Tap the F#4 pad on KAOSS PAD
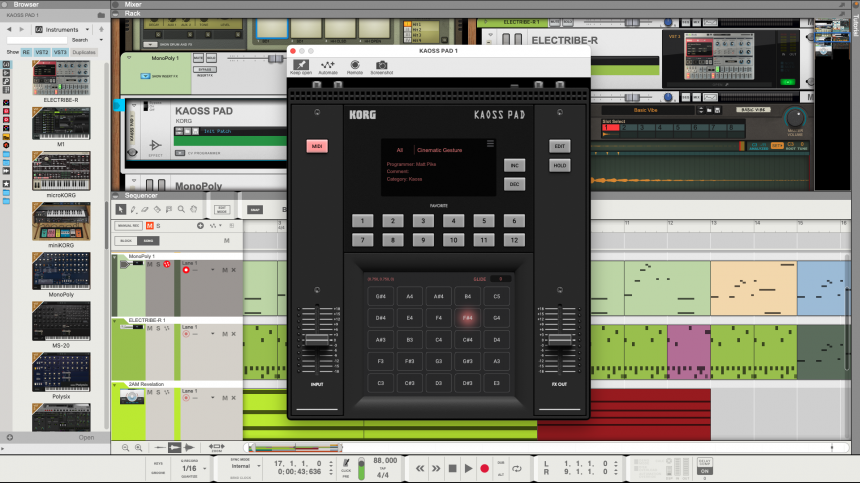The height and width of the screenshot is (483, 860). pos(467,318)
